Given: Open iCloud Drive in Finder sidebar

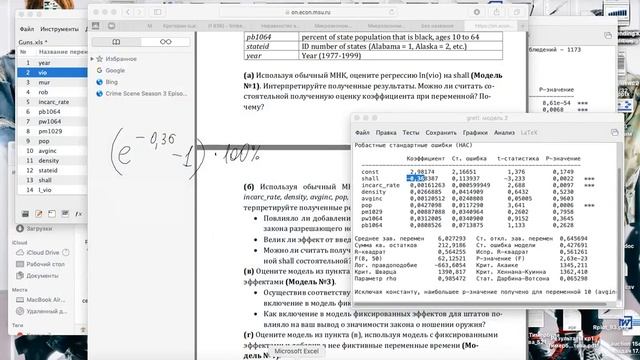Looking at the screenshot, I should pyautogui.click(x=43, y=253).
